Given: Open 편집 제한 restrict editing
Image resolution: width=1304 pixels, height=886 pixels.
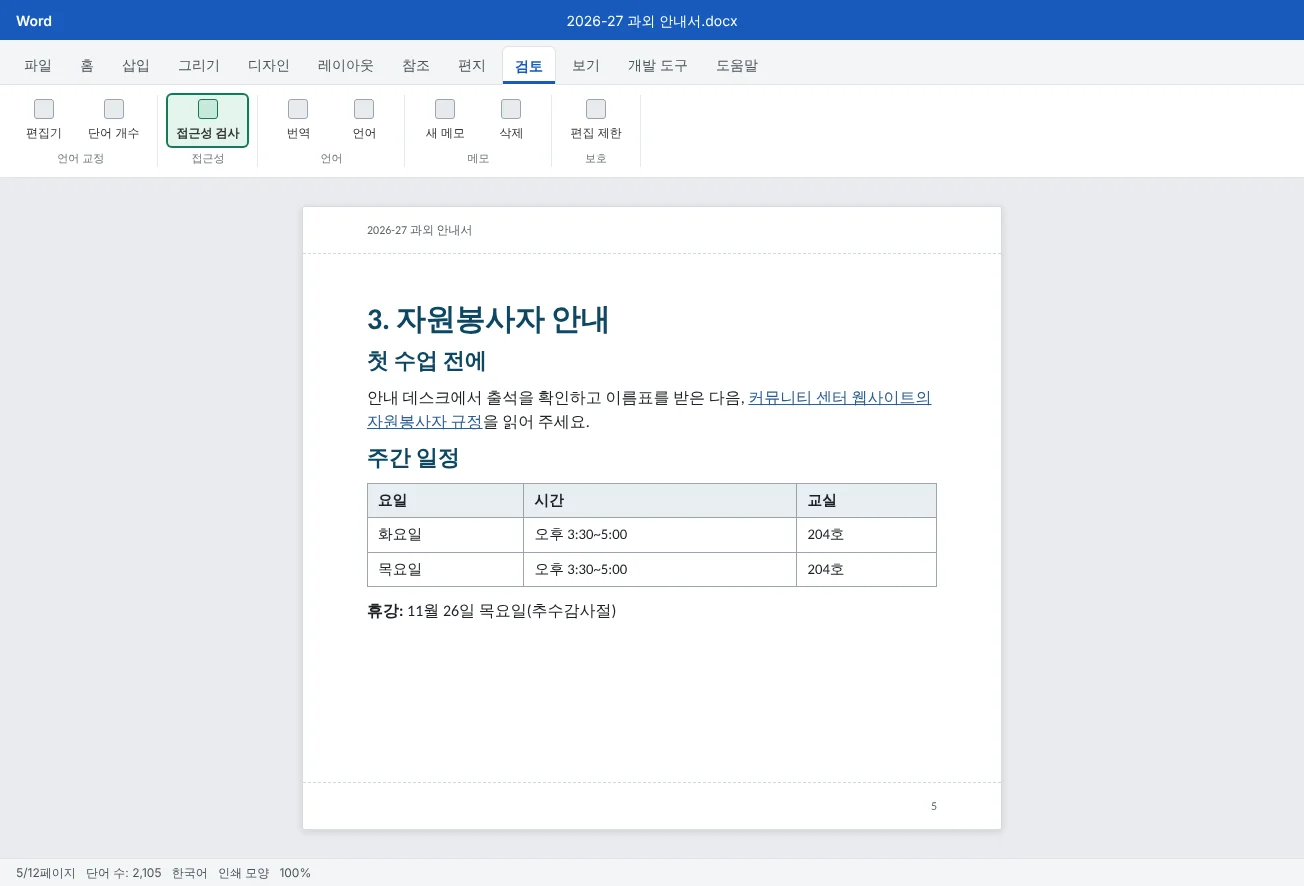Looking at the screenshot, I should point(596,120).
